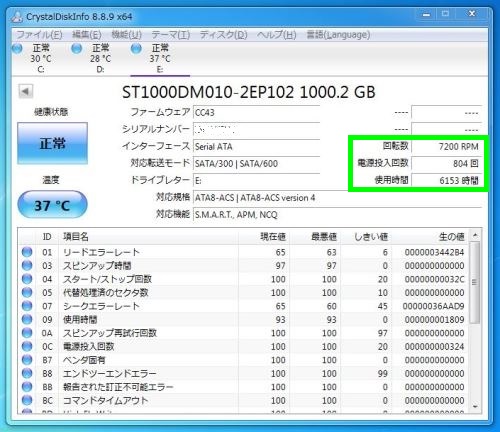Image resolution: width=500 pixels, height=432 pixels.
Task: Click status icon for 09 使用時間
Action: [27, 319]
